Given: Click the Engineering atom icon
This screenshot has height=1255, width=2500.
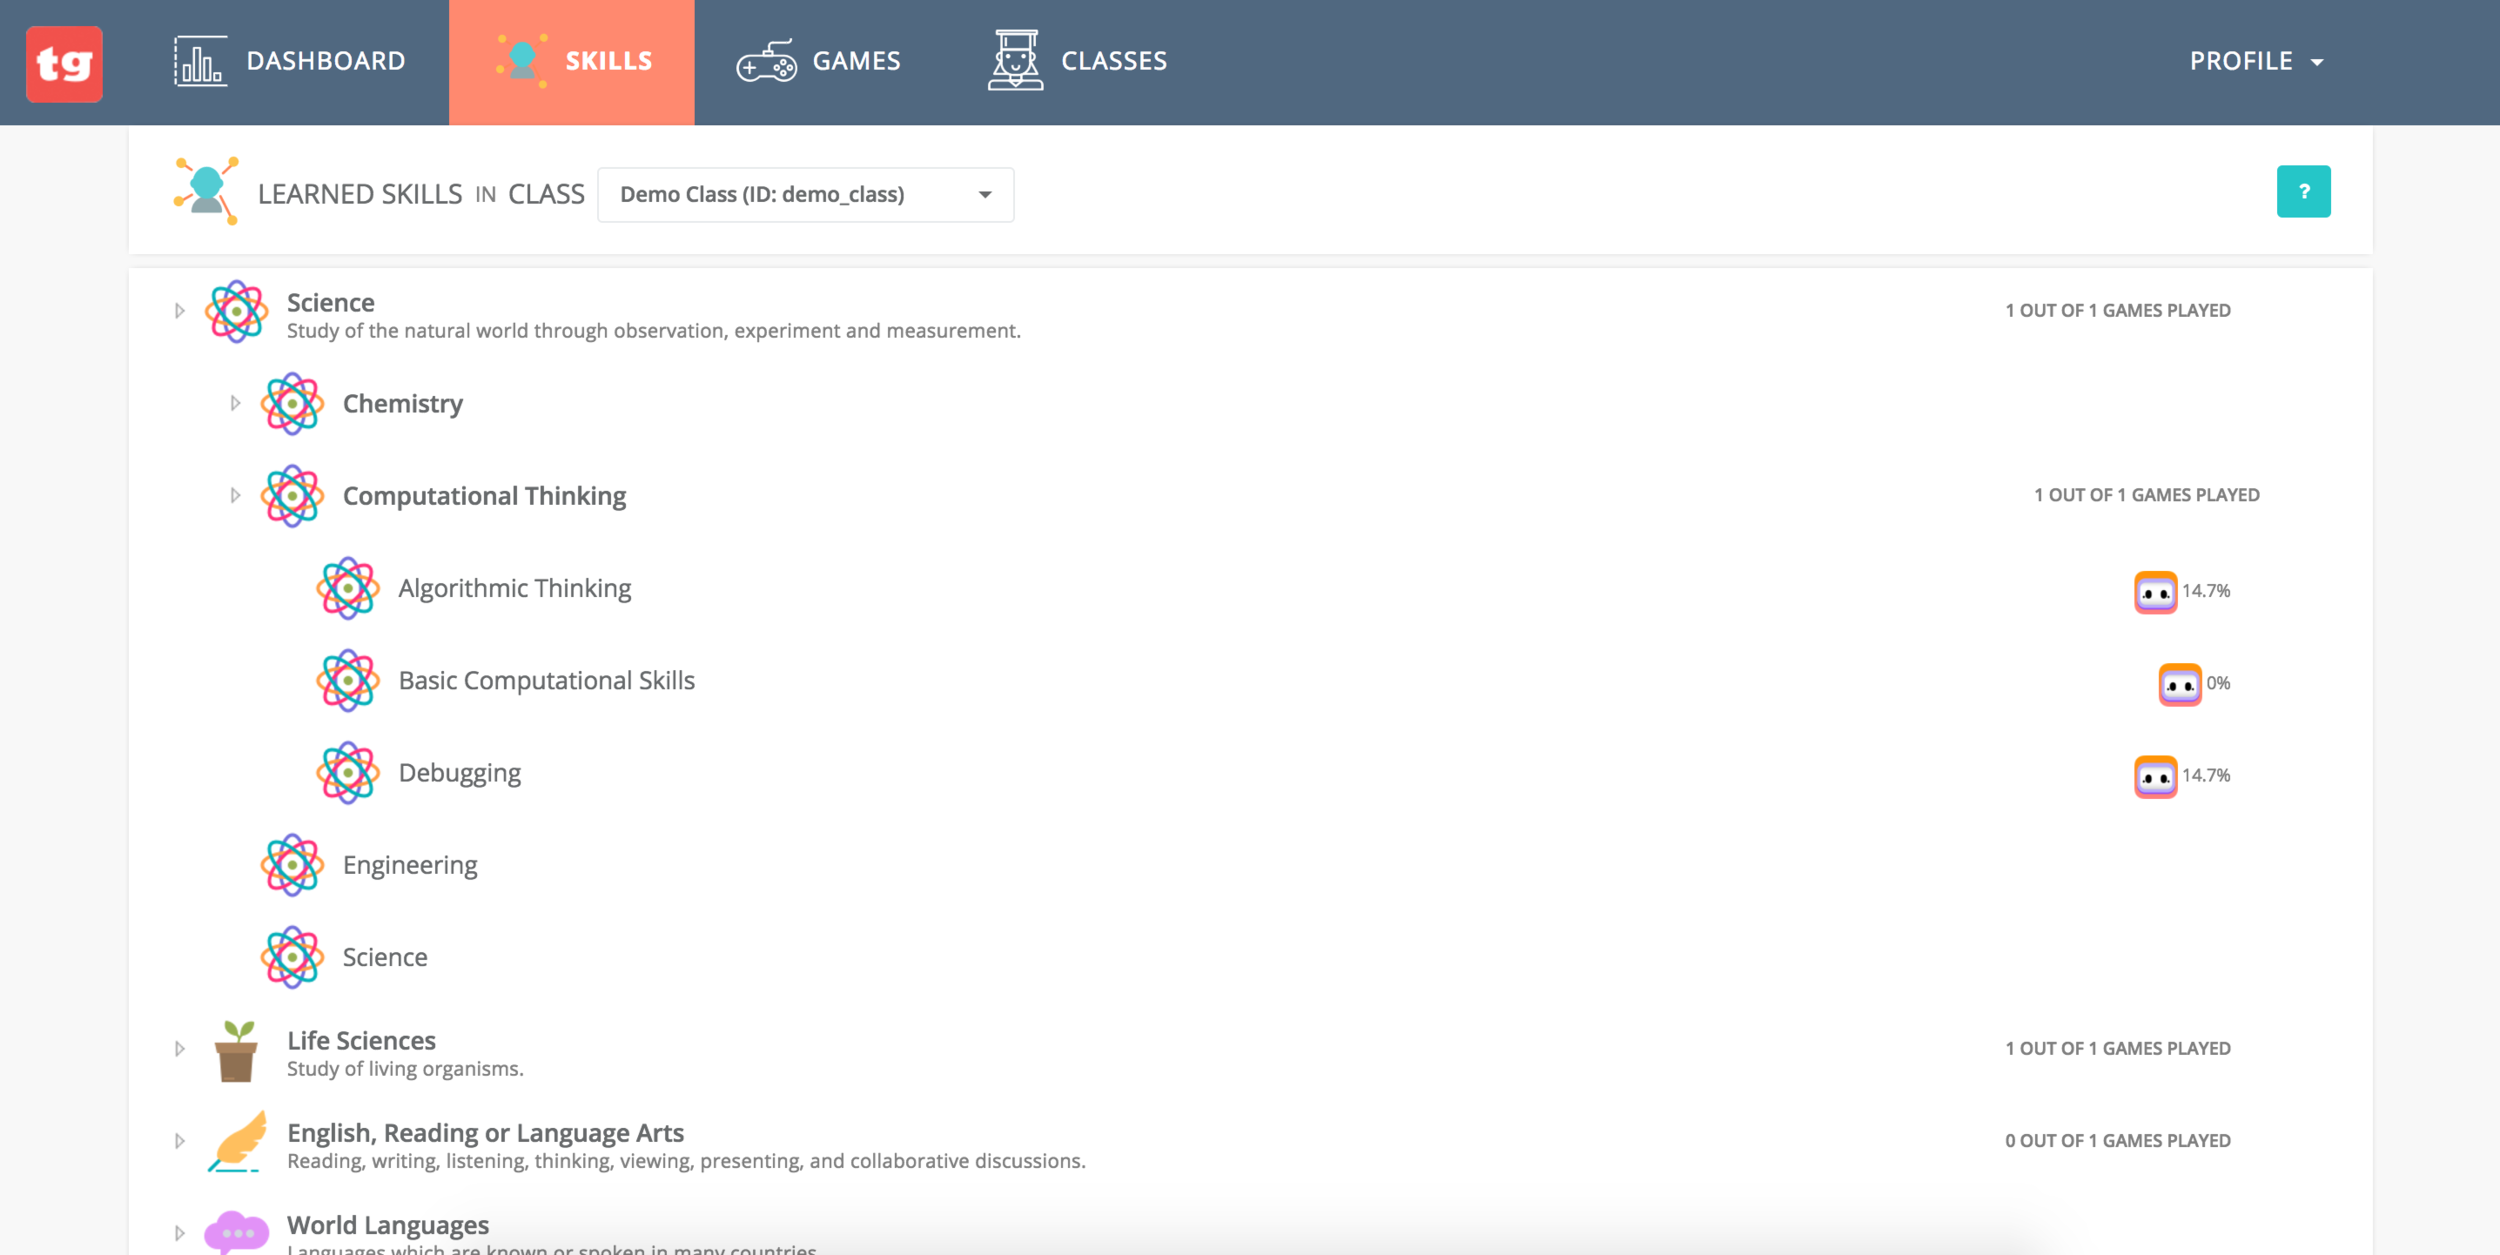Looking at the screenshot, I should coord(292,865).
